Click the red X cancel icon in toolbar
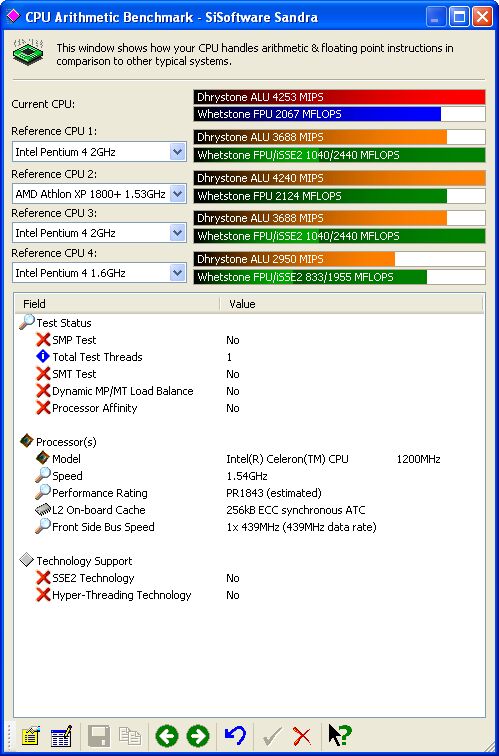Screen dimensions: 499x756 (302, 736)
